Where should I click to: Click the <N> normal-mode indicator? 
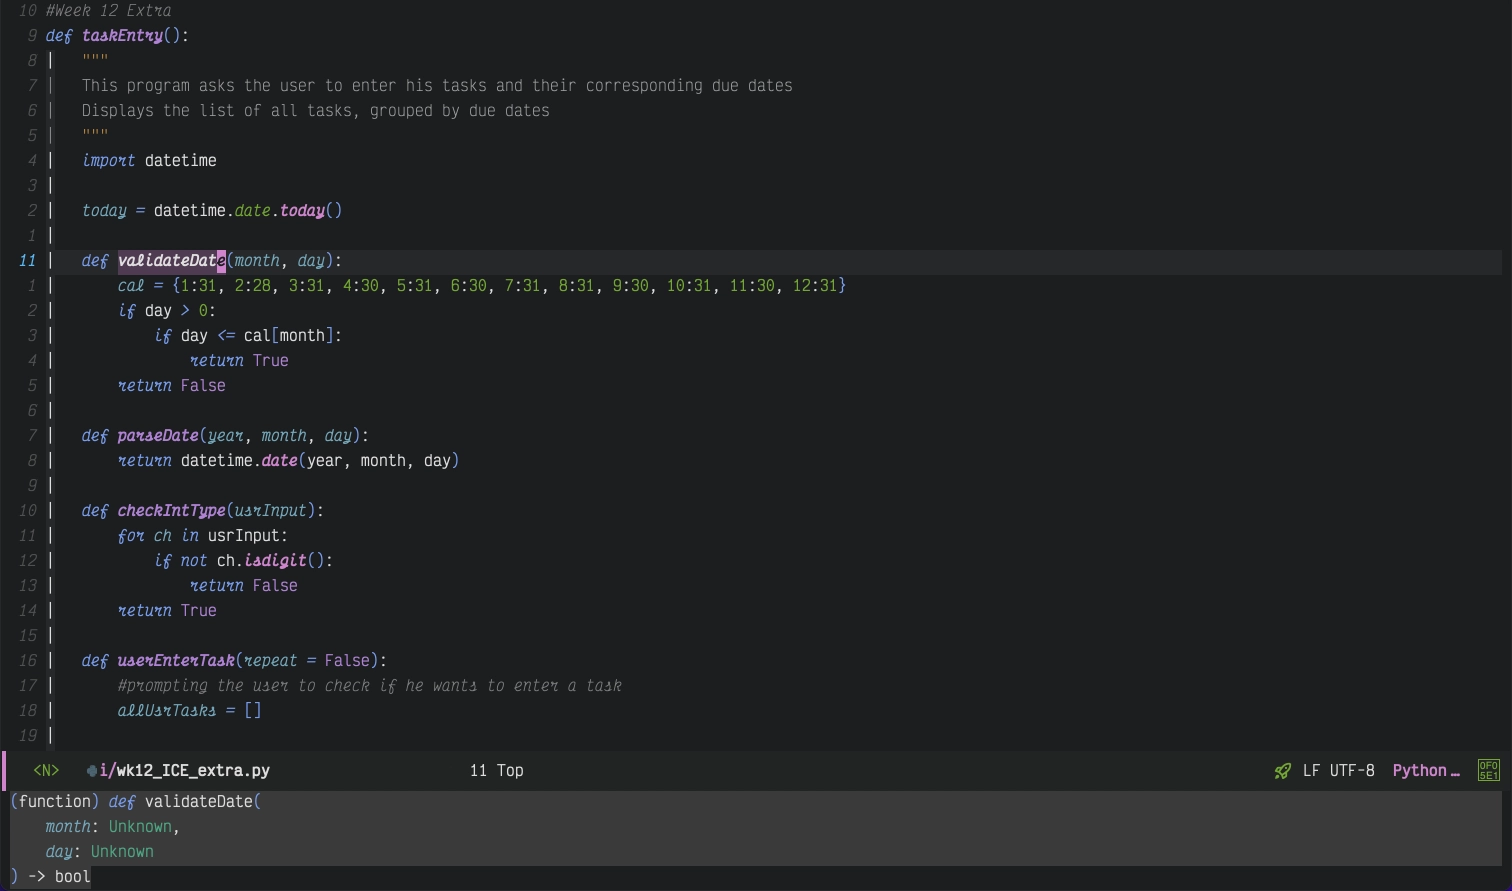[46, 770]
